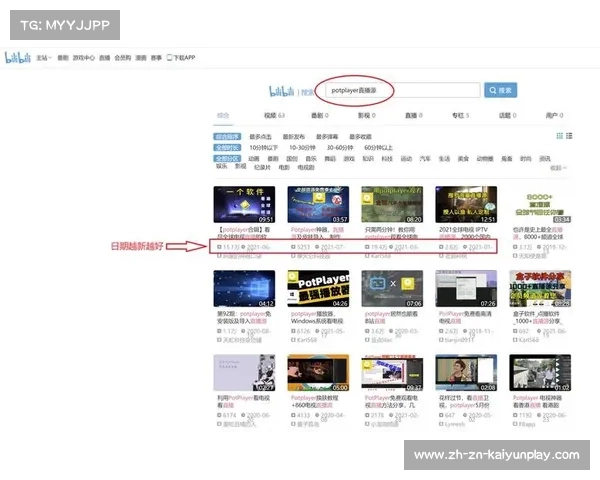Open the Potplayer 电视神器 video title
The image size is (600, 480).
click(538, 402)
